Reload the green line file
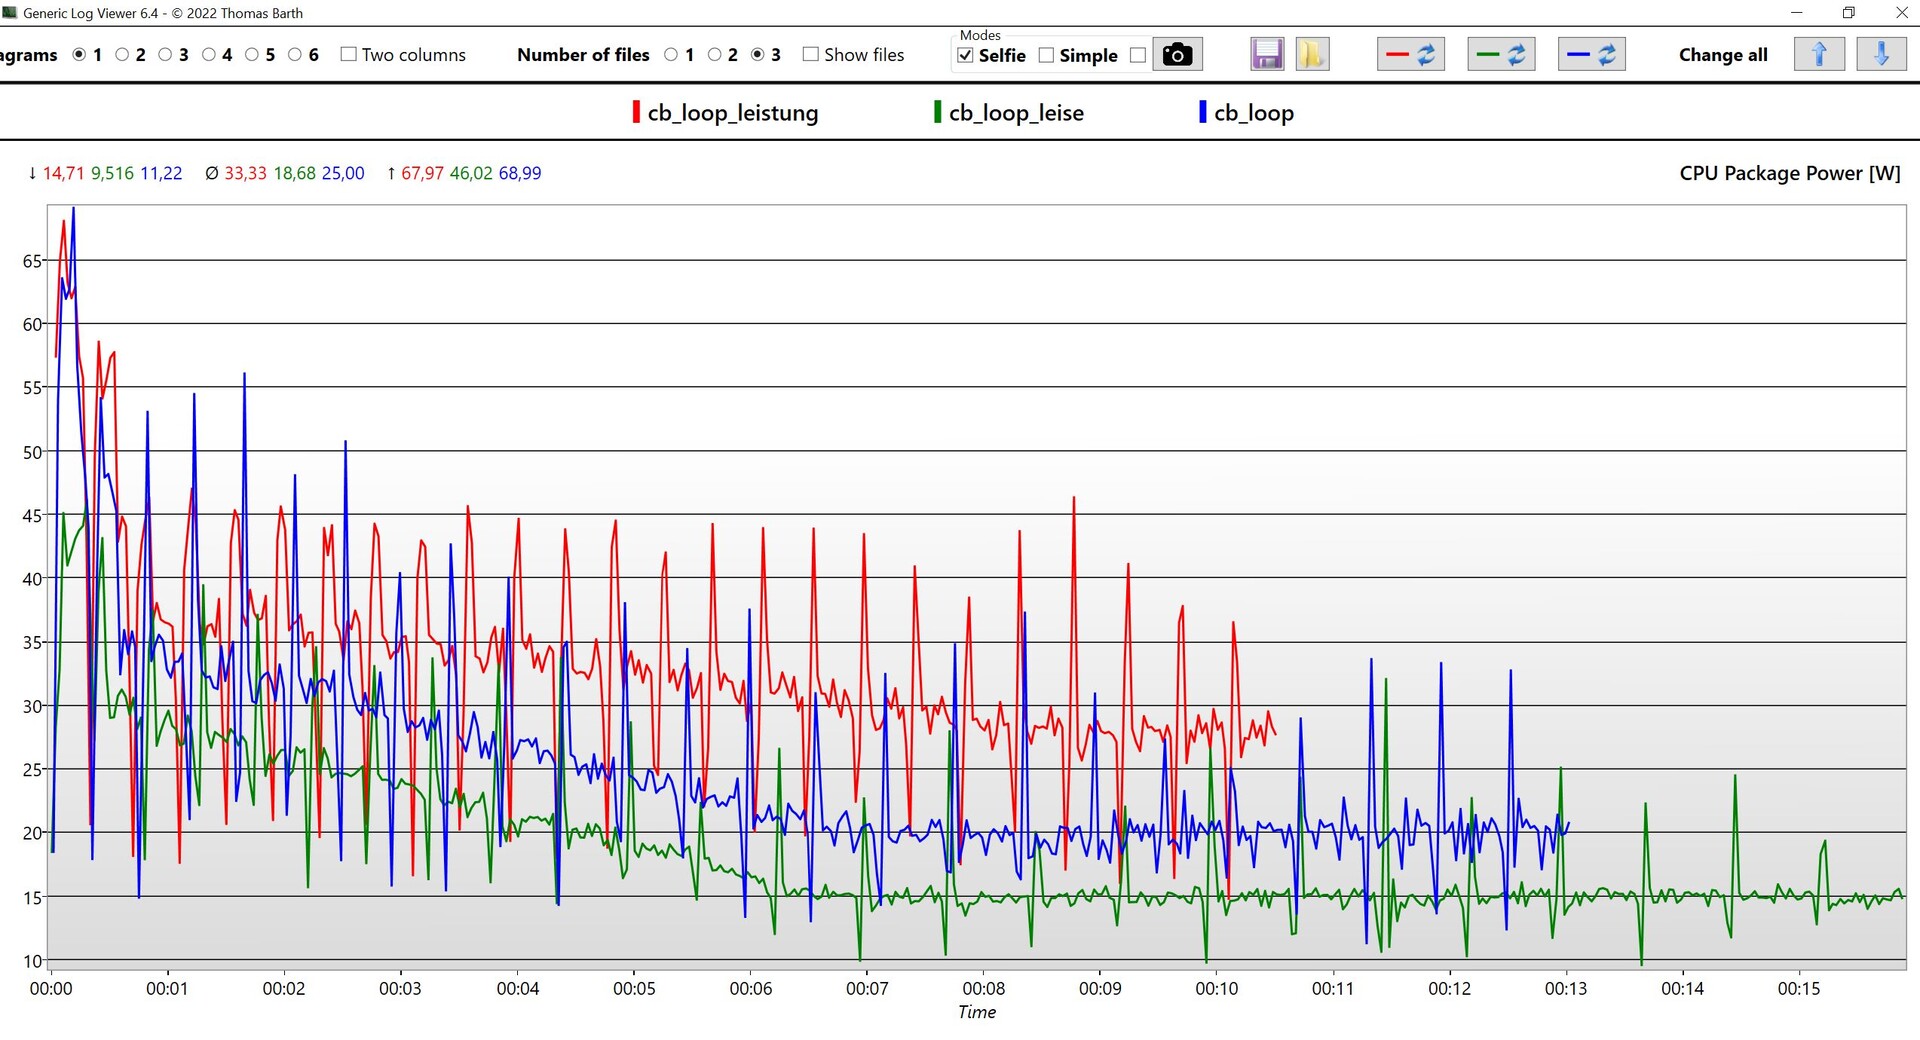 [1501, 55]
